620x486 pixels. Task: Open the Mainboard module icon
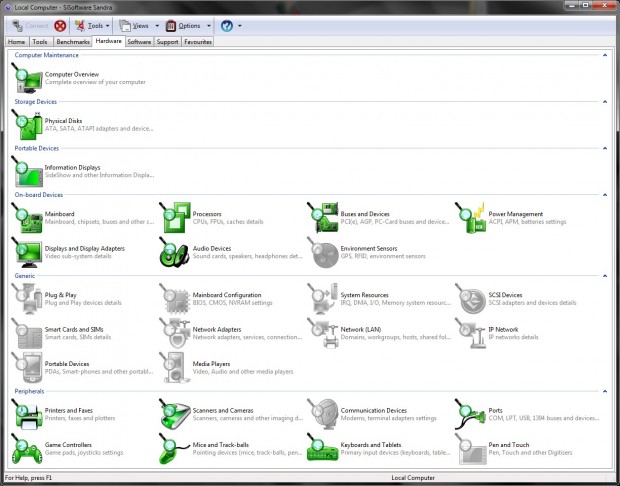coord(27,218)
